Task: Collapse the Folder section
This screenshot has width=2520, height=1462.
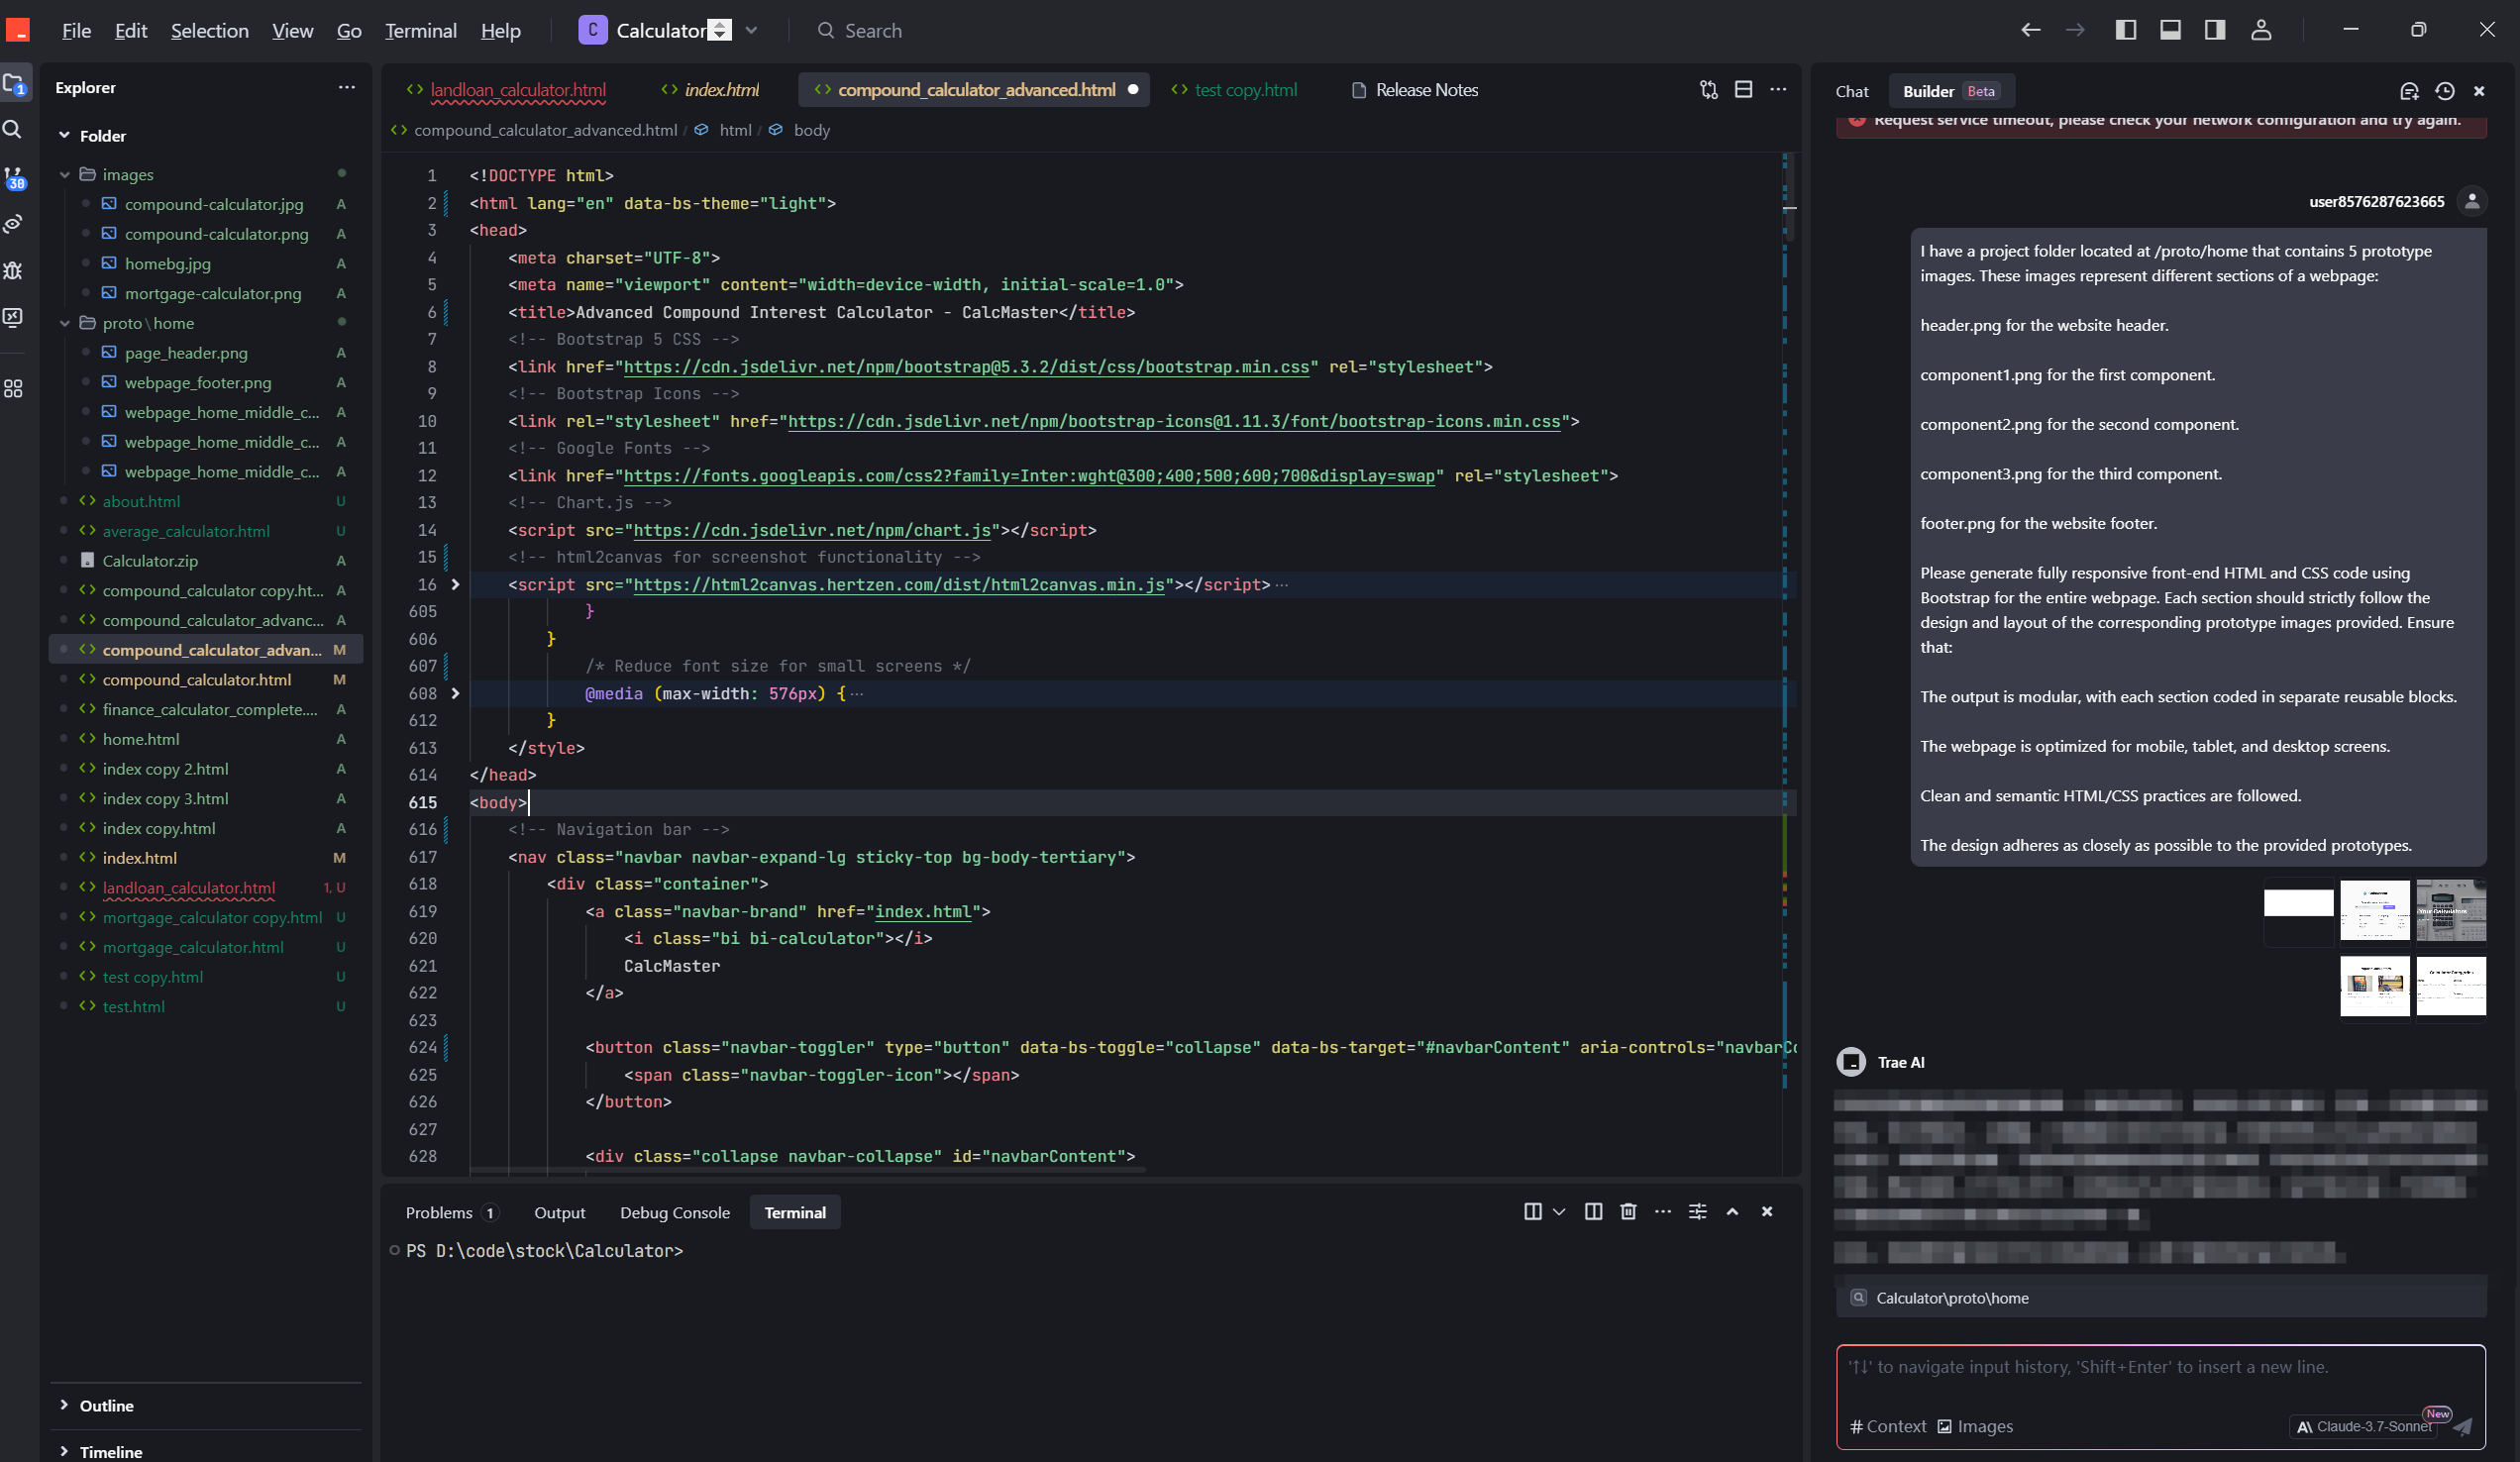Action: click(x=64, y=135)
